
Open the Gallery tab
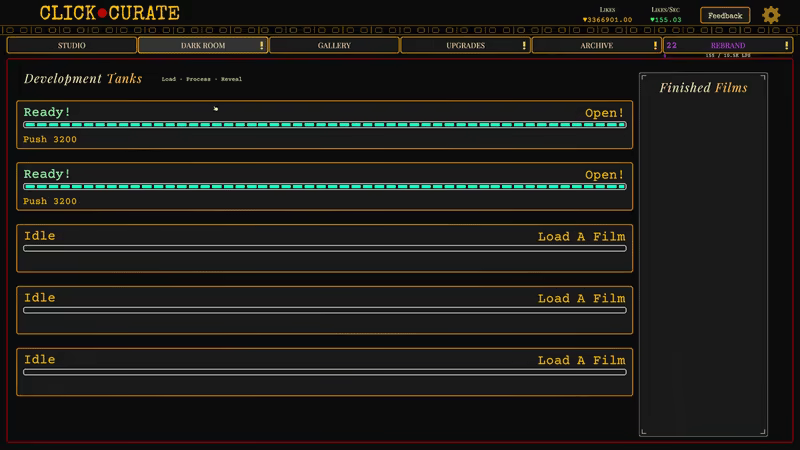click(334, 45)
